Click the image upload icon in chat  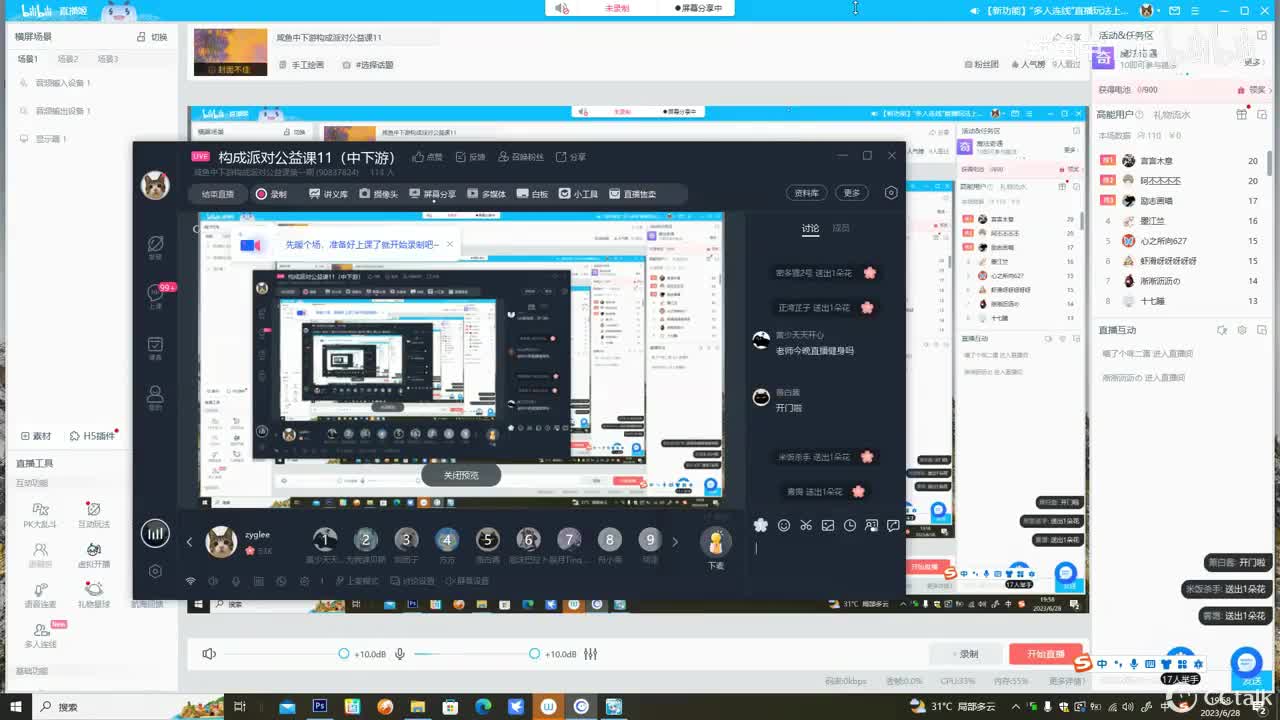click(x=828, y=525)
